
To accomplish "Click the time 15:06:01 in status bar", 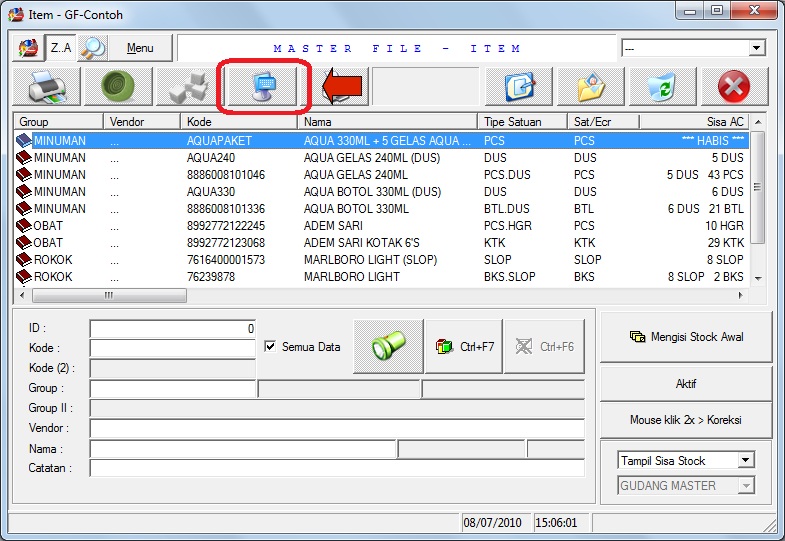I will pos(556,522).
